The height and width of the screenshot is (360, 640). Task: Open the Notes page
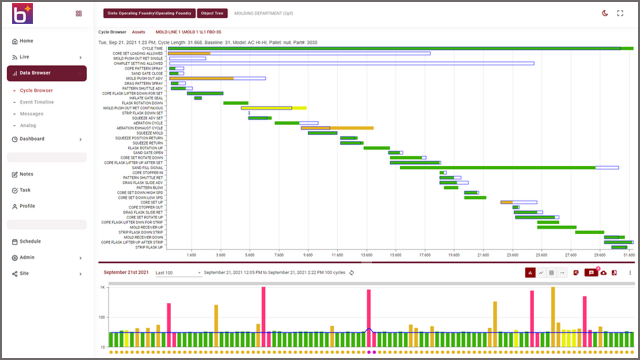[26, 174]
